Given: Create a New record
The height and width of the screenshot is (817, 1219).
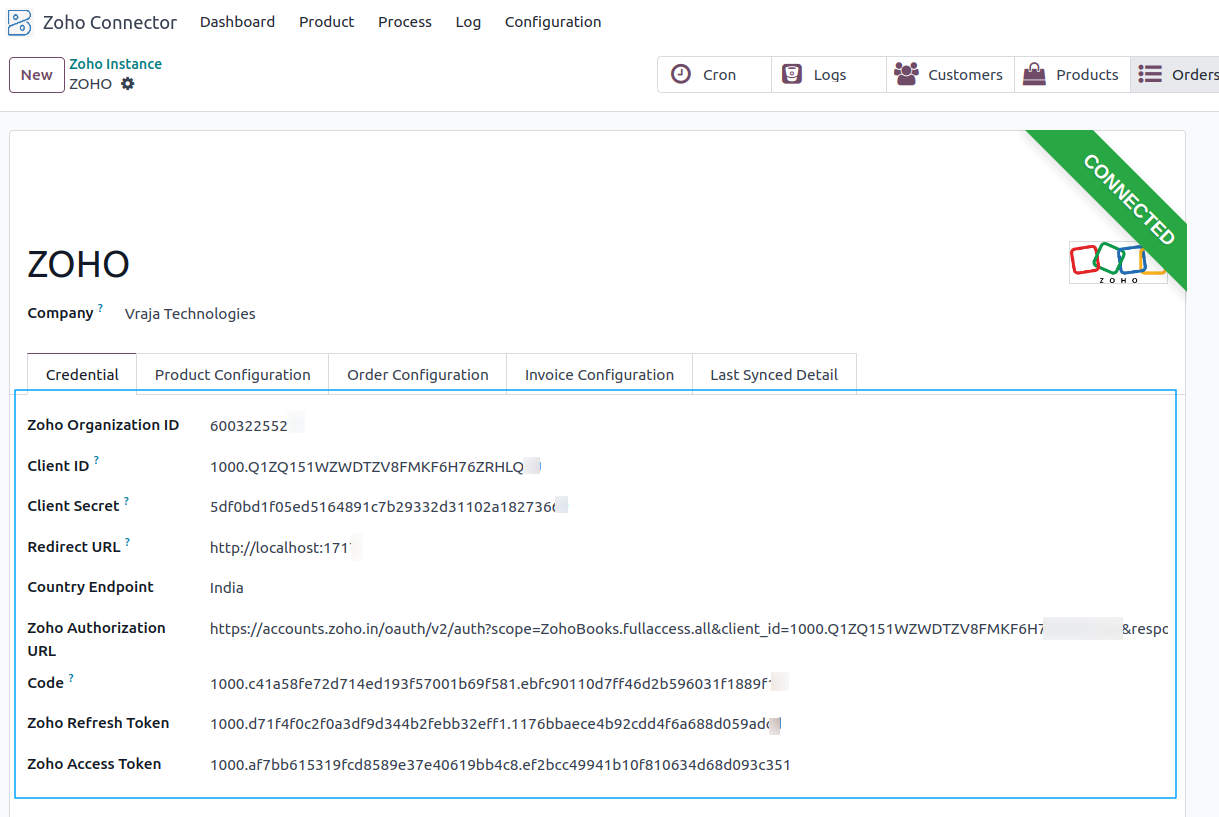Looking at the screenshot, I should (37, 75).
